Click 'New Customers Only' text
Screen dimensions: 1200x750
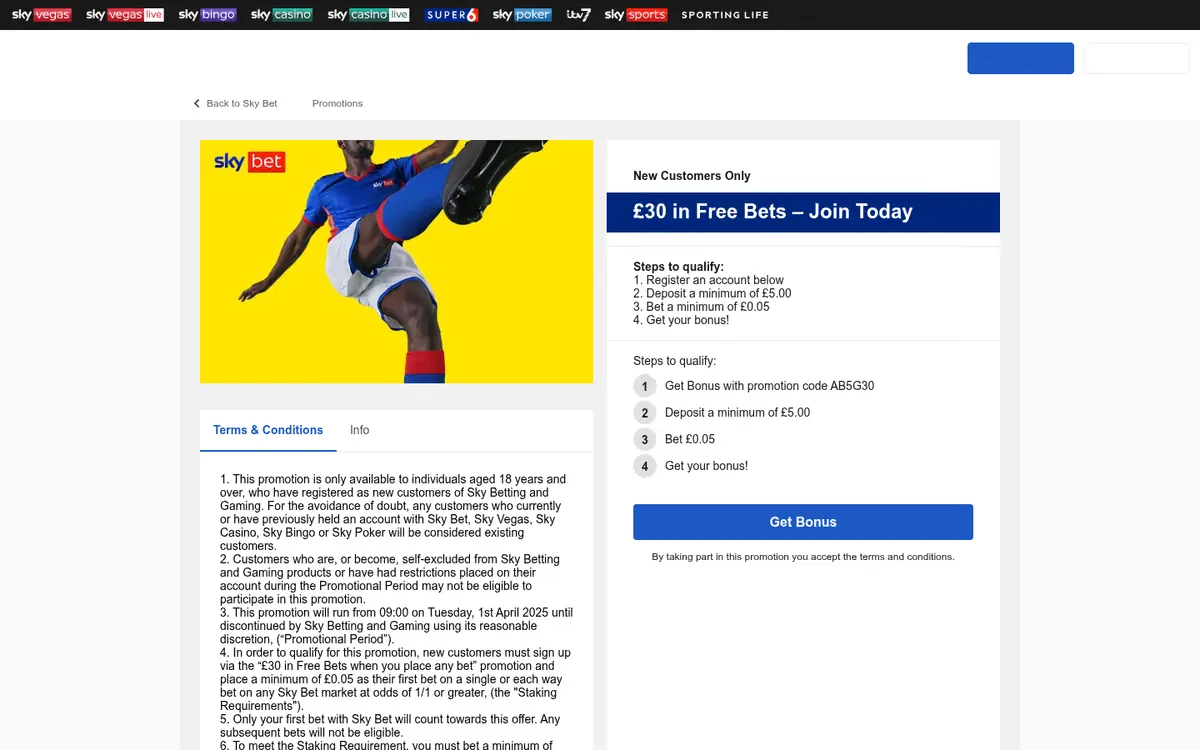tap(692, 176)
